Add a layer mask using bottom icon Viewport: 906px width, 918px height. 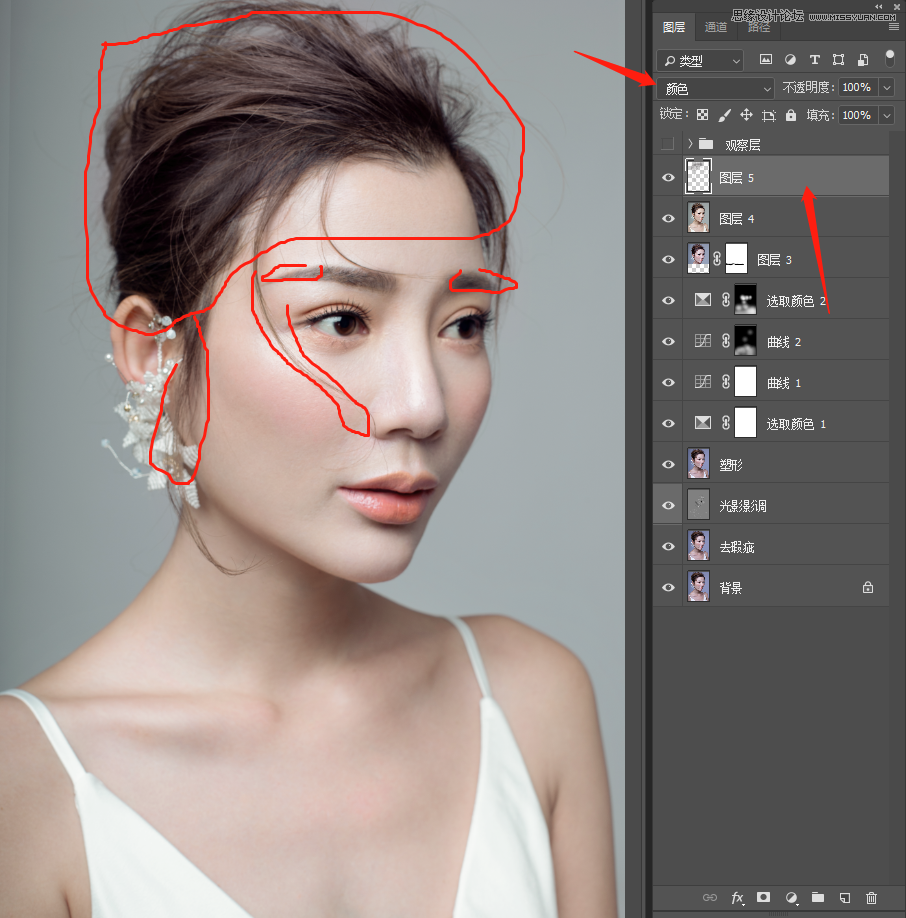coord(763,898)
